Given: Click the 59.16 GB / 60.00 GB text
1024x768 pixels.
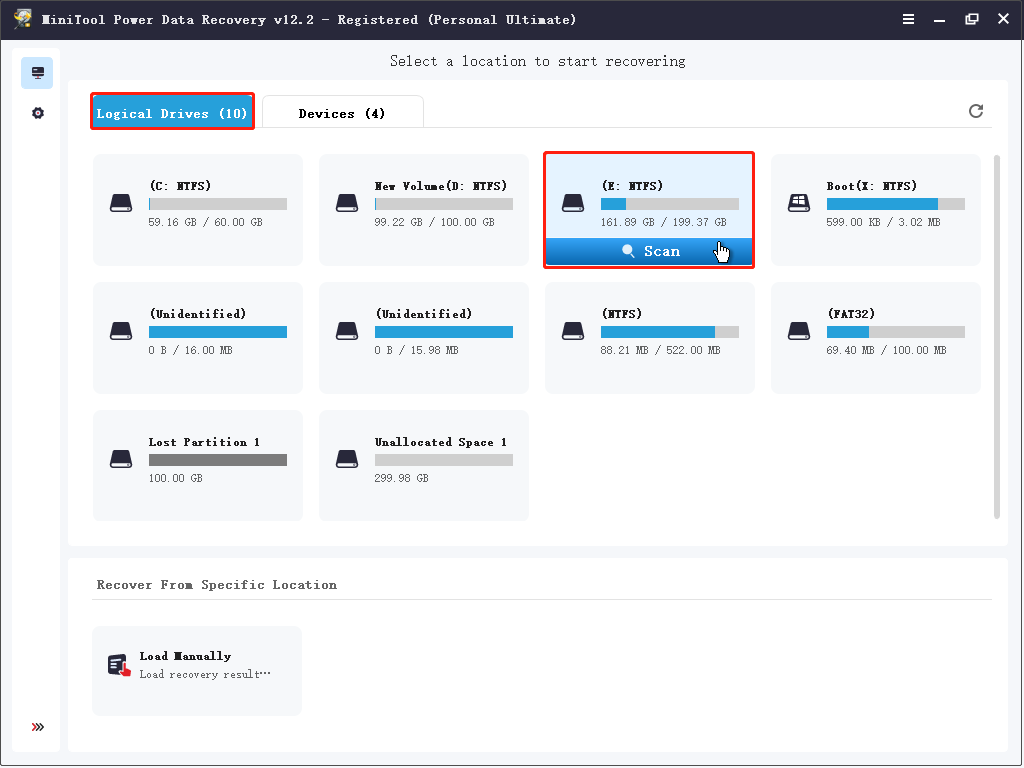Looking at the screenshot, I should tap(206, 222).
